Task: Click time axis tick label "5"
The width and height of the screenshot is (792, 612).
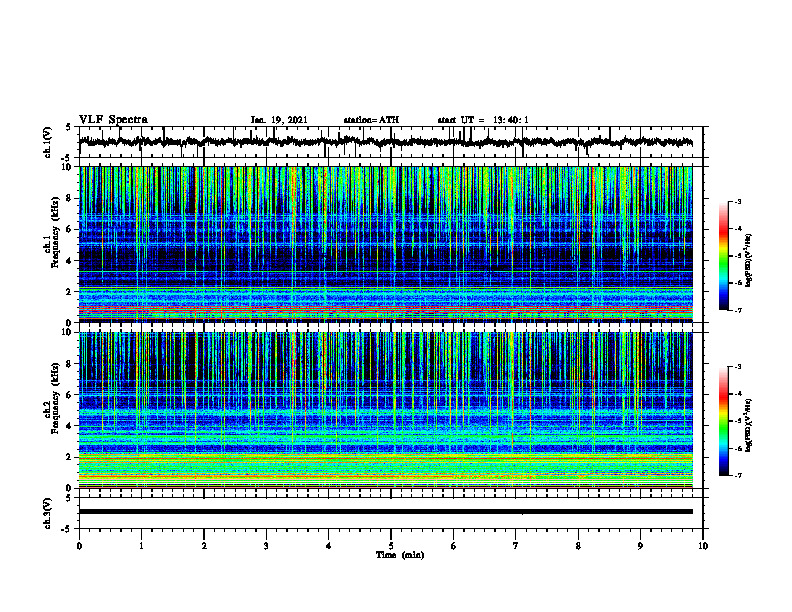Action: (391, 546)
